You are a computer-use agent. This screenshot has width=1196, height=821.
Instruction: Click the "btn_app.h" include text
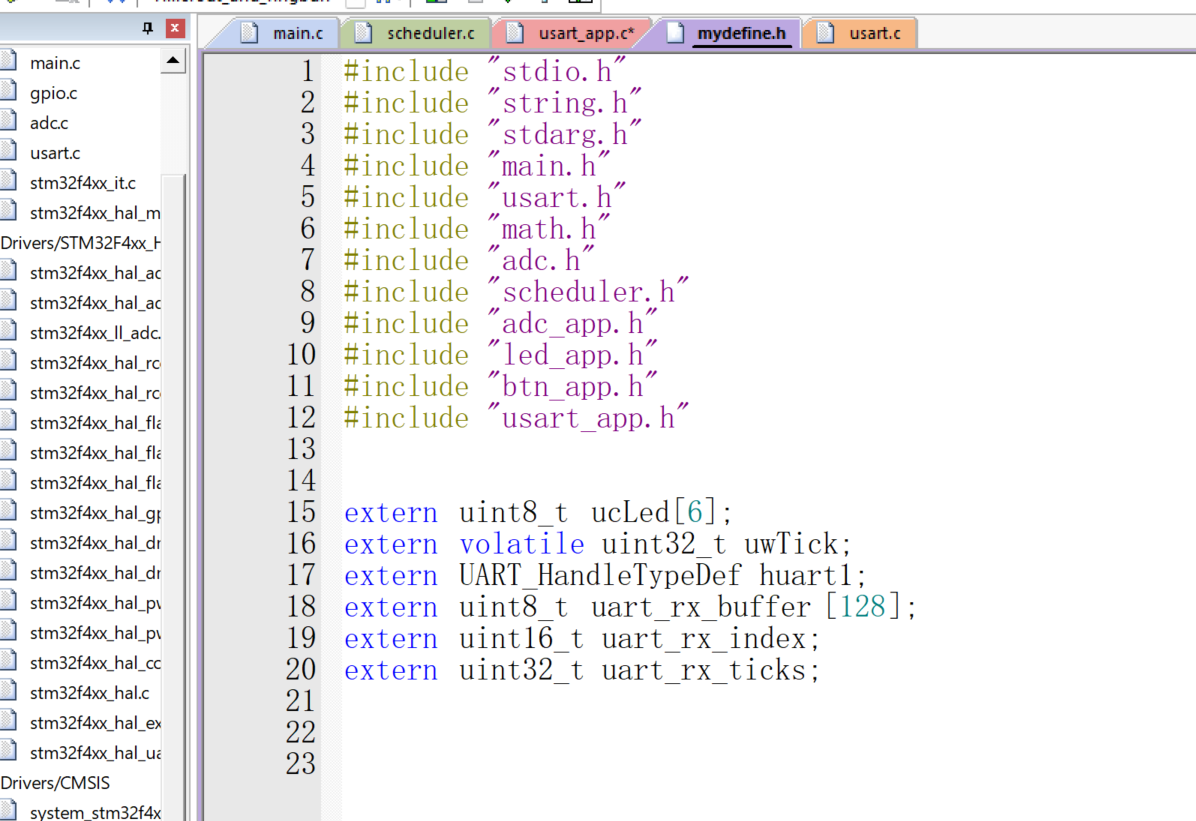point(573,386)
